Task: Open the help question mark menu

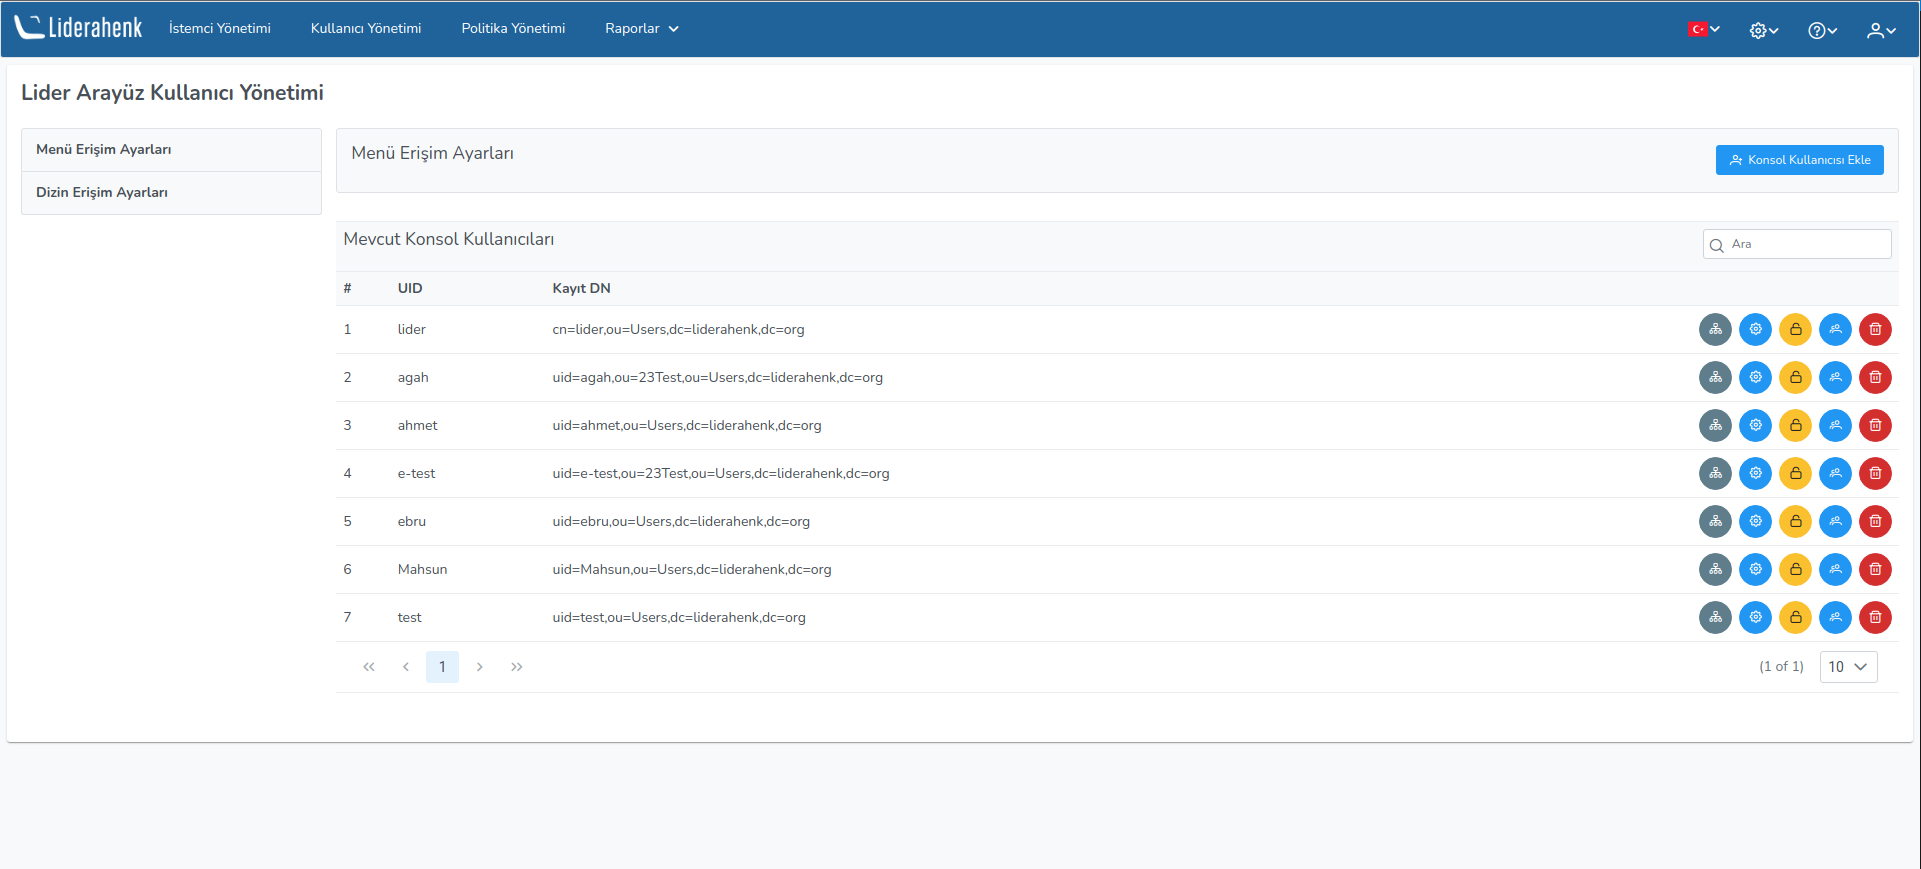Action: coord(1821,30)
